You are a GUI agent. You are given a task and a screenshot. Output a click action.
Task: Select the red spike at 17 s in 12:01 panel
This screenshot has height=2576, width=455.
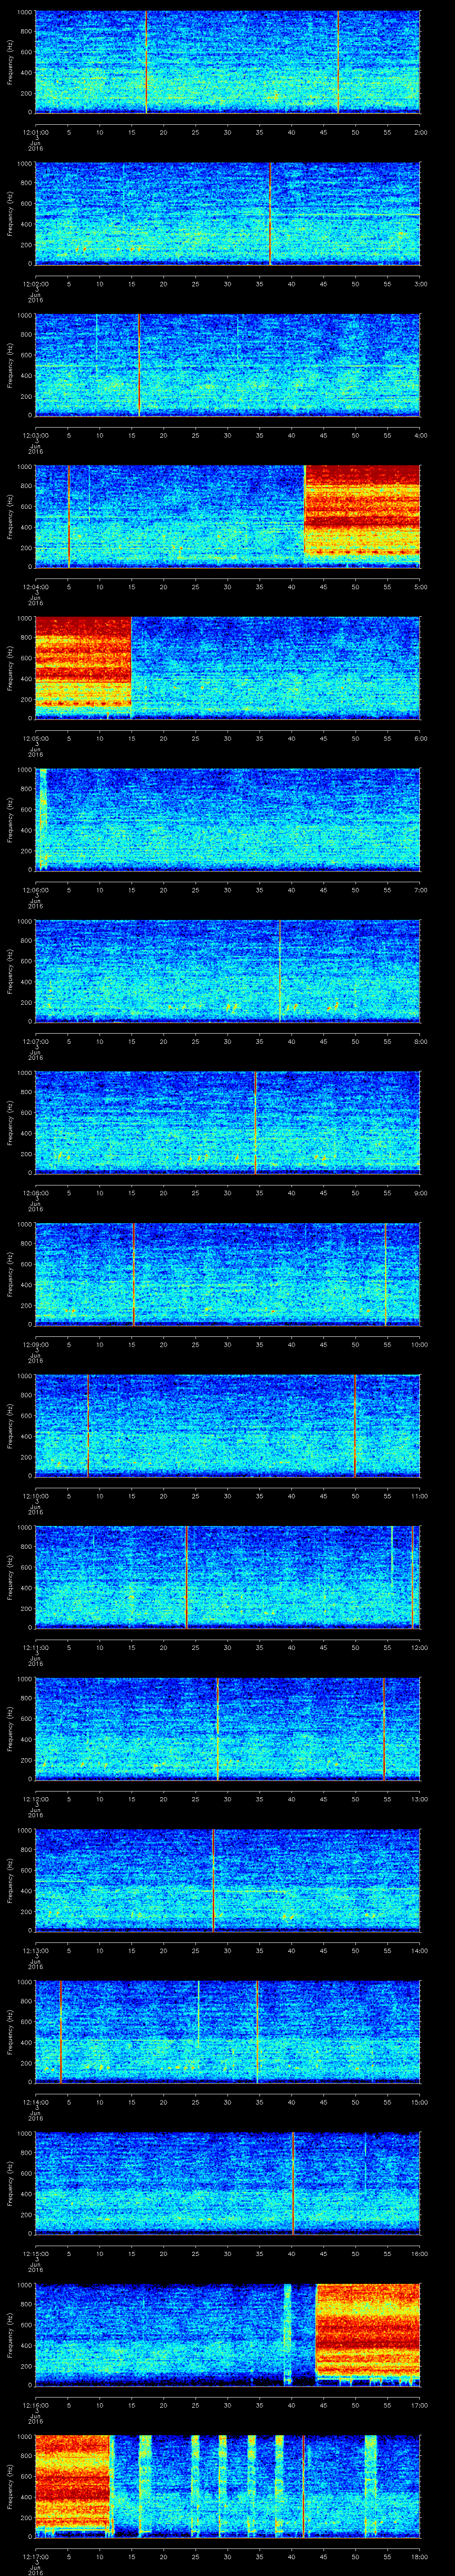tap(146, 62)
